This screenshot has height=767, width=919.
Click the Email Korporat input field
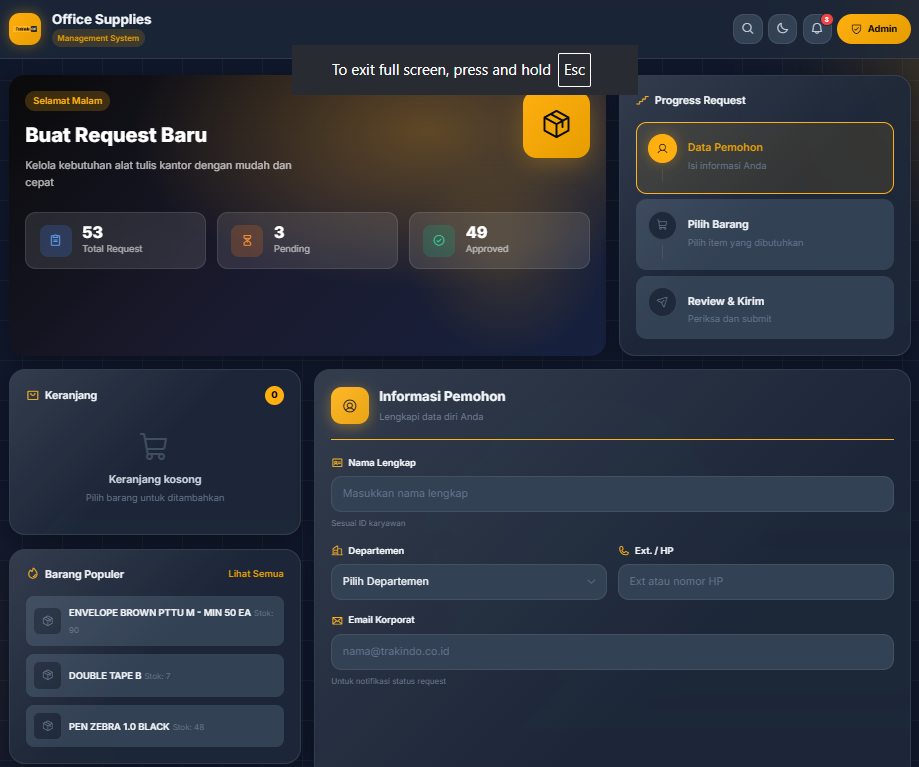[611, 652]
